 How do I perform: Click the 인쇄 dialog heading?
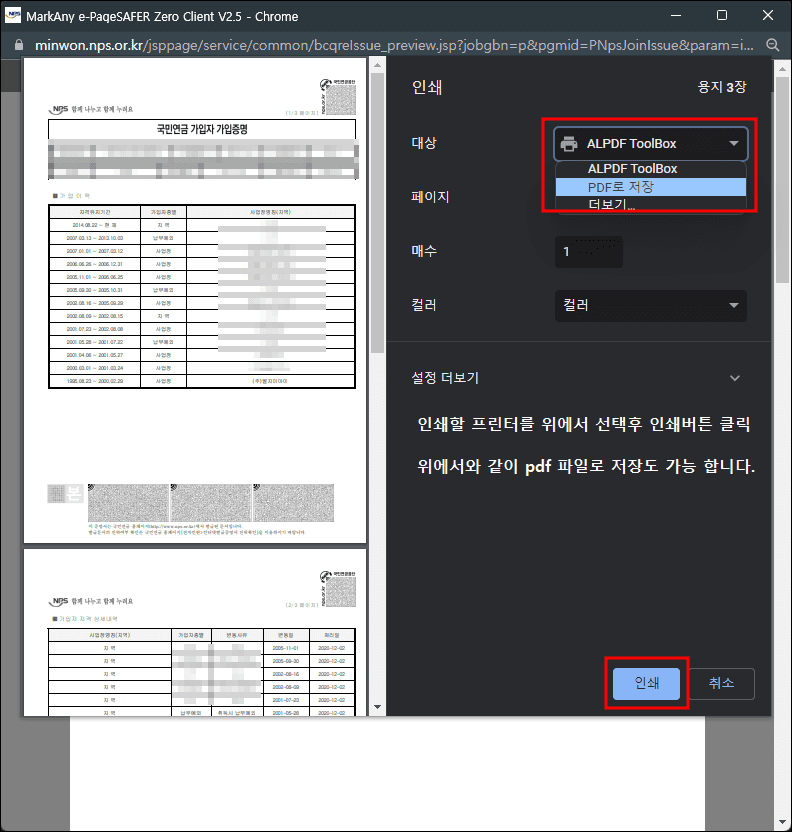(x=427, y=87)
